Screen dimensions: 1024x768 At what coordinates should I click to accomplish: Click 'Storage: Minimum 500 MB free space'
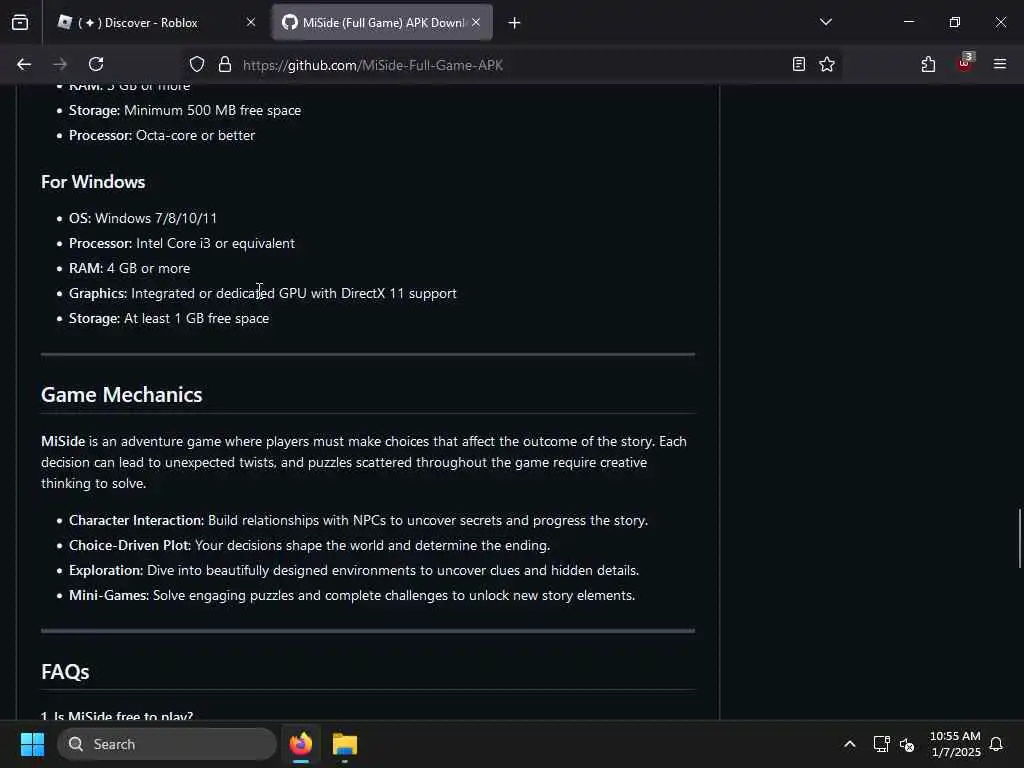coord(185,110)
